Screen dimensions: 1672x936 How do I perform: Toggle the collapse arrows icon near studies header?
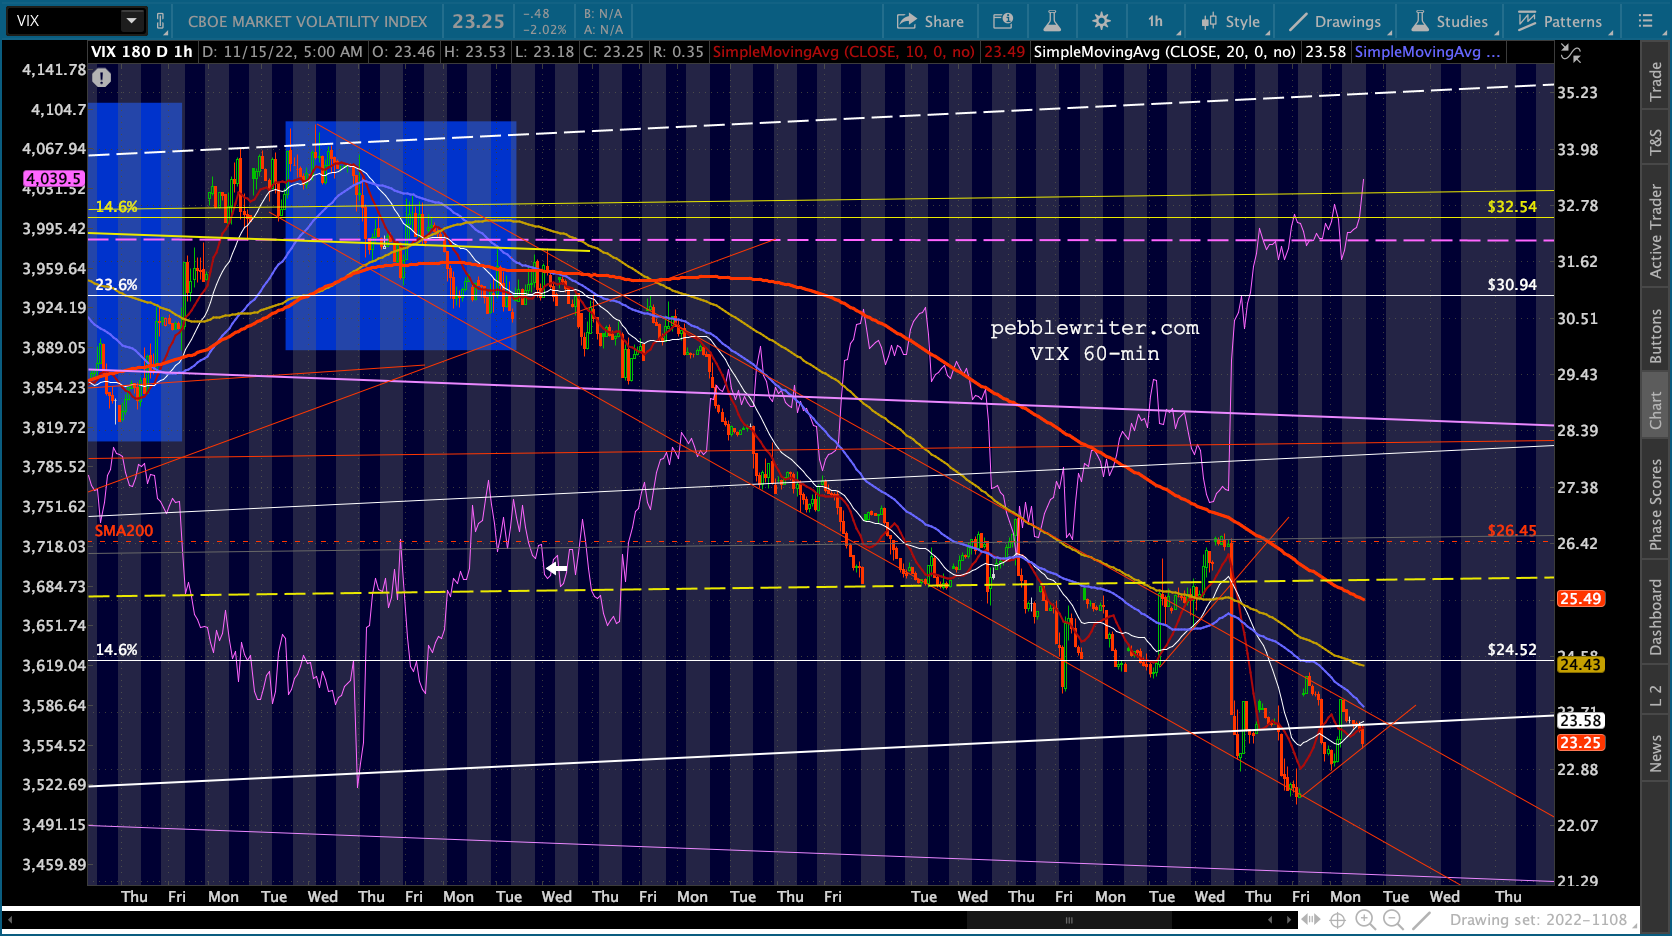tap(1571, 54)
